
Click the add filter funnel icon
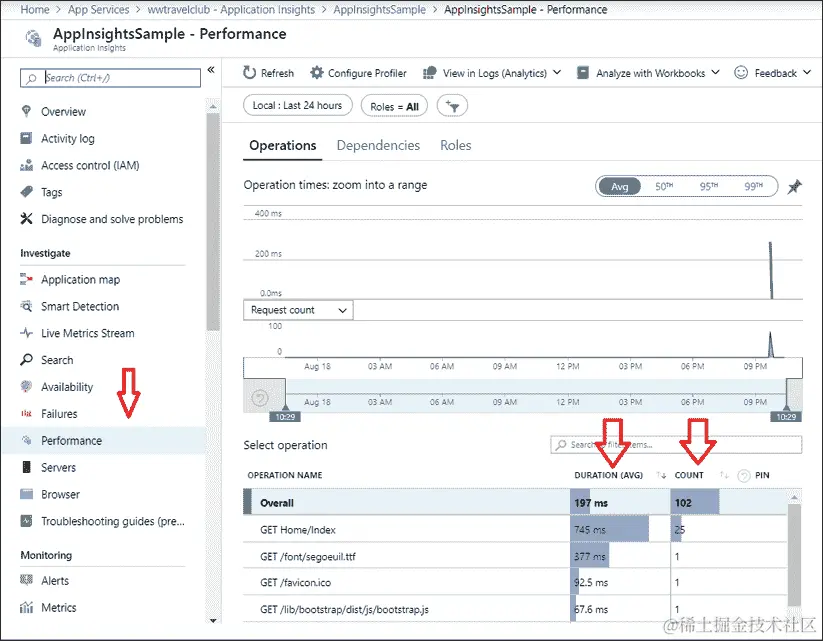[x=452, y=106]
